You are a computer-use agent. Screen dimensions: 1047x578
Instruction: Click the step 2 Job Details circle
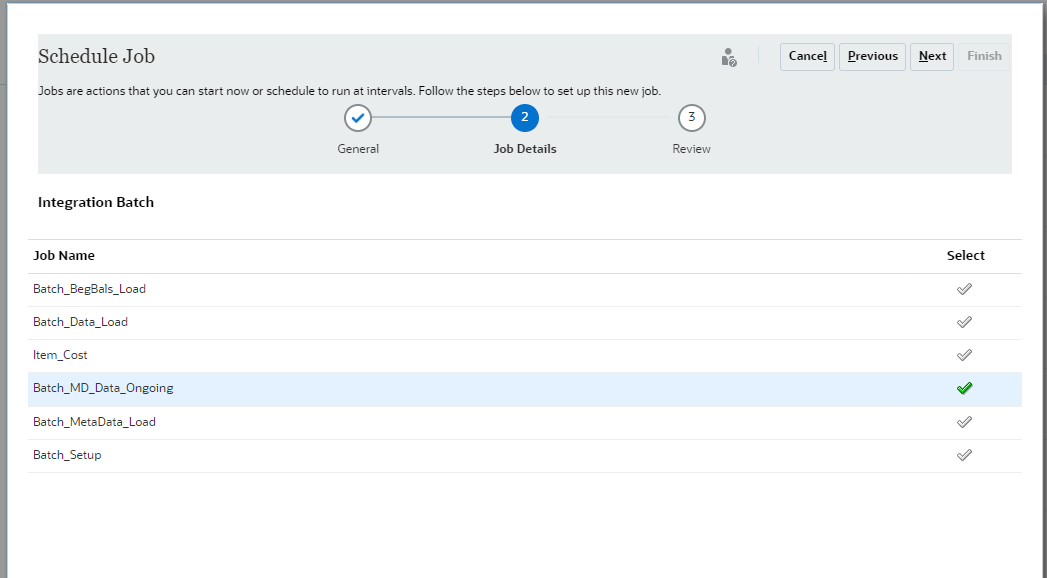[525, 118]
